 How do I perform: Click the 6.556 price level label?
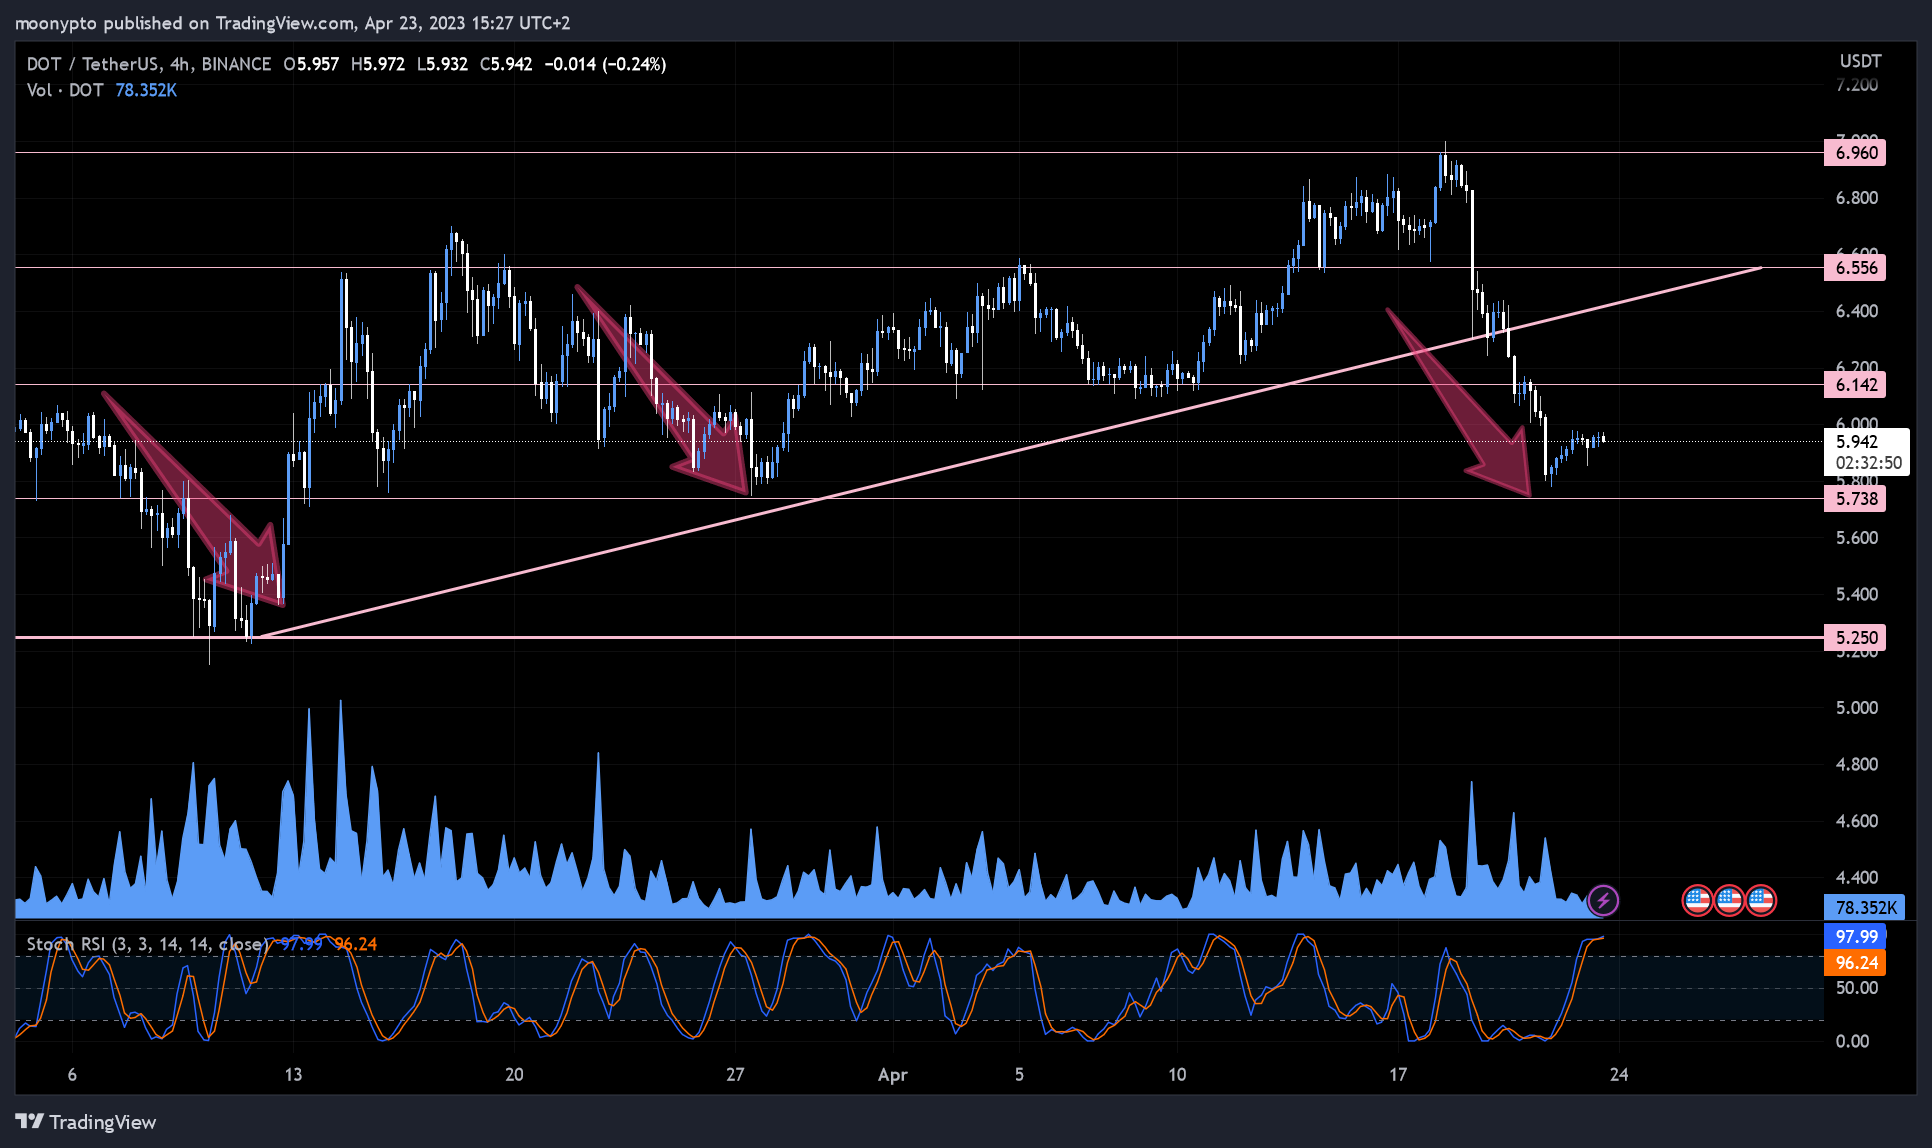1856,267
